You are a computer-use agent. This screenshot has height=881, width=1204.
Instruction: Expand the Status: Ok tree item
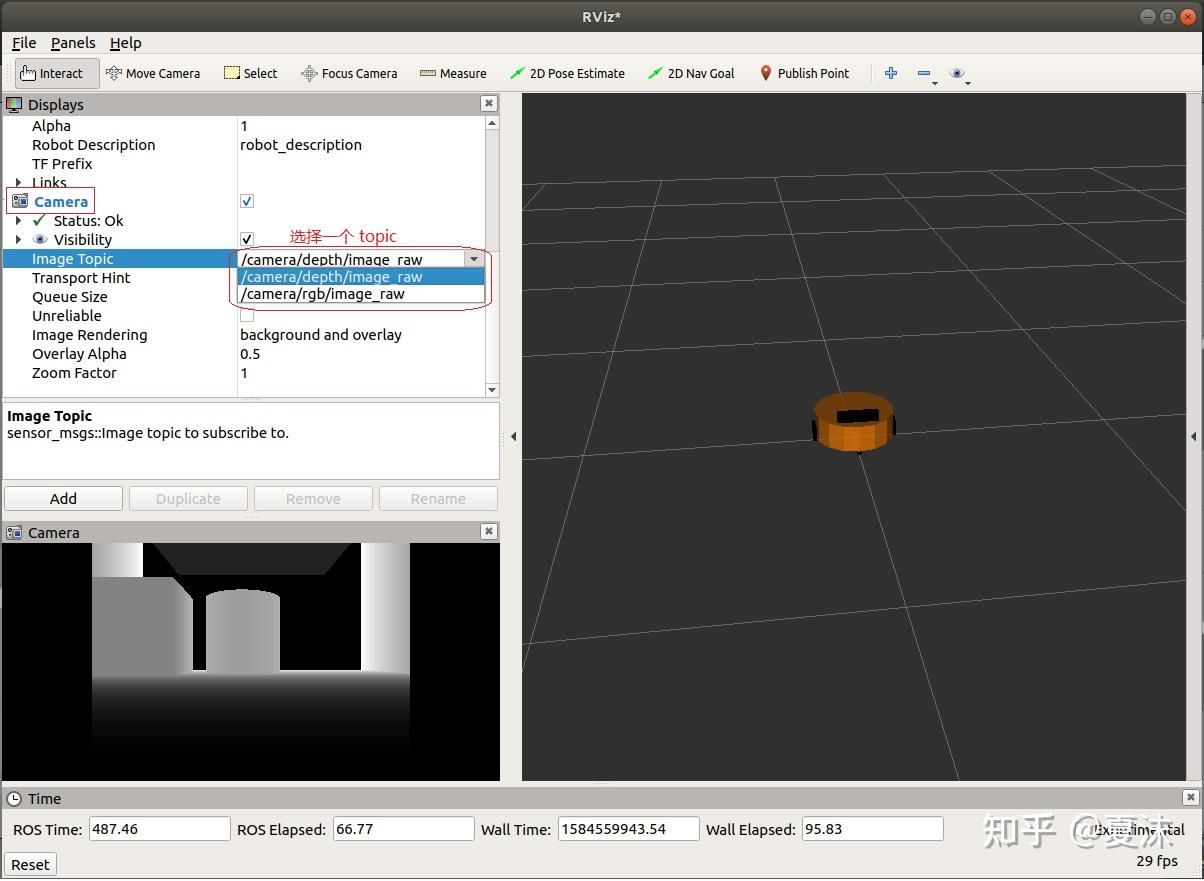(19, 221)
